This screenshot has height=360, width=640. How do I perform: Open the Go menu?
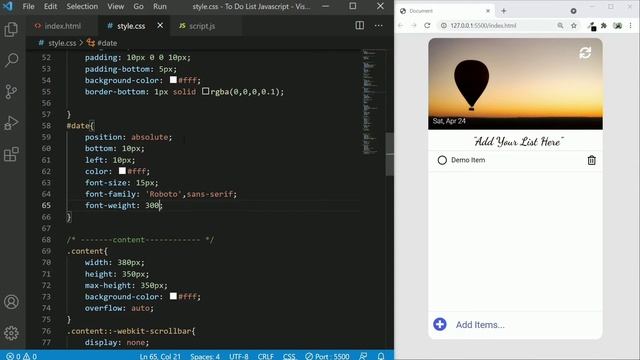tap(138, 7)
